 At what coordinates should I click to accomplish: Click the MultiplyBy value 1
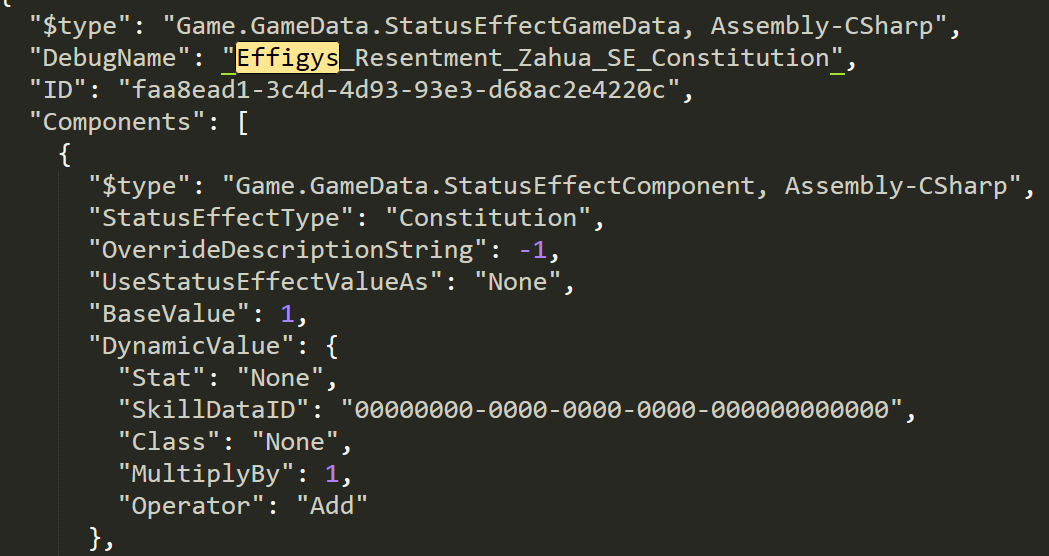coord(332,474)
